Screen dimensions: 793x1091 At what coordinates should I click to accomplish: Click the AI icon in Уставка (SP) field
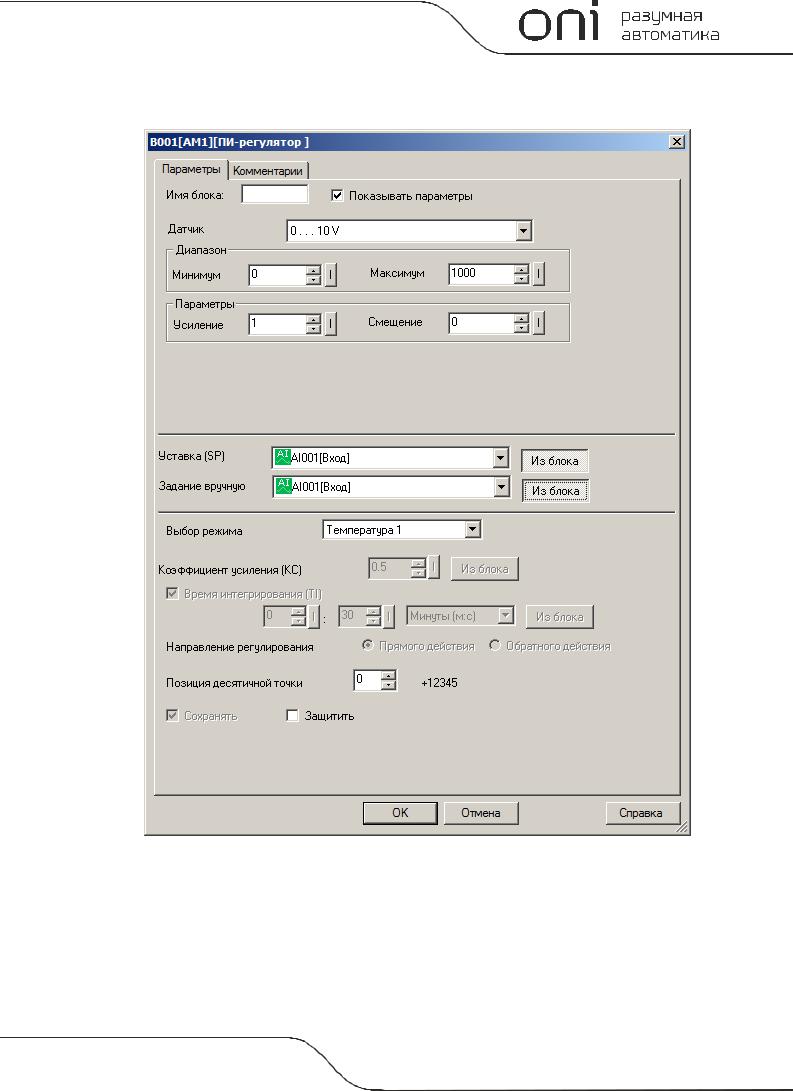click(x=282, y=457)
